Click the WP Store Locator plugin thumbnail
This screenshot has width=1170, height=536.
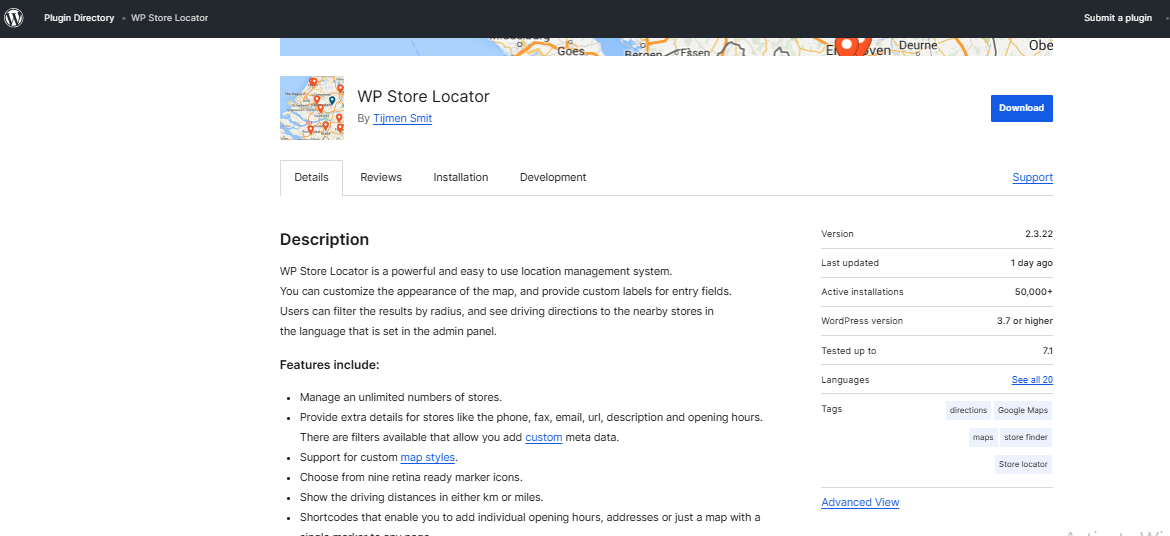312,108
